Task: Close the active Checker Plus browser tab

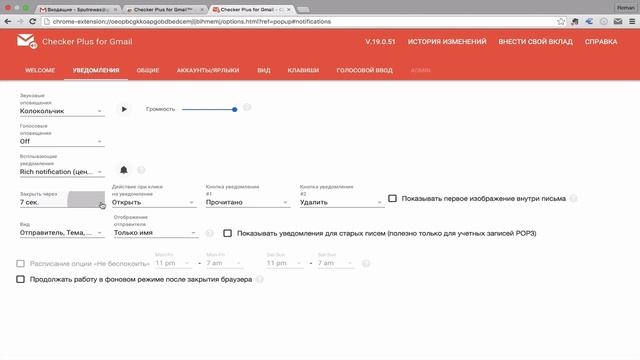Action: pyautogui.click(x=288, y=9)
